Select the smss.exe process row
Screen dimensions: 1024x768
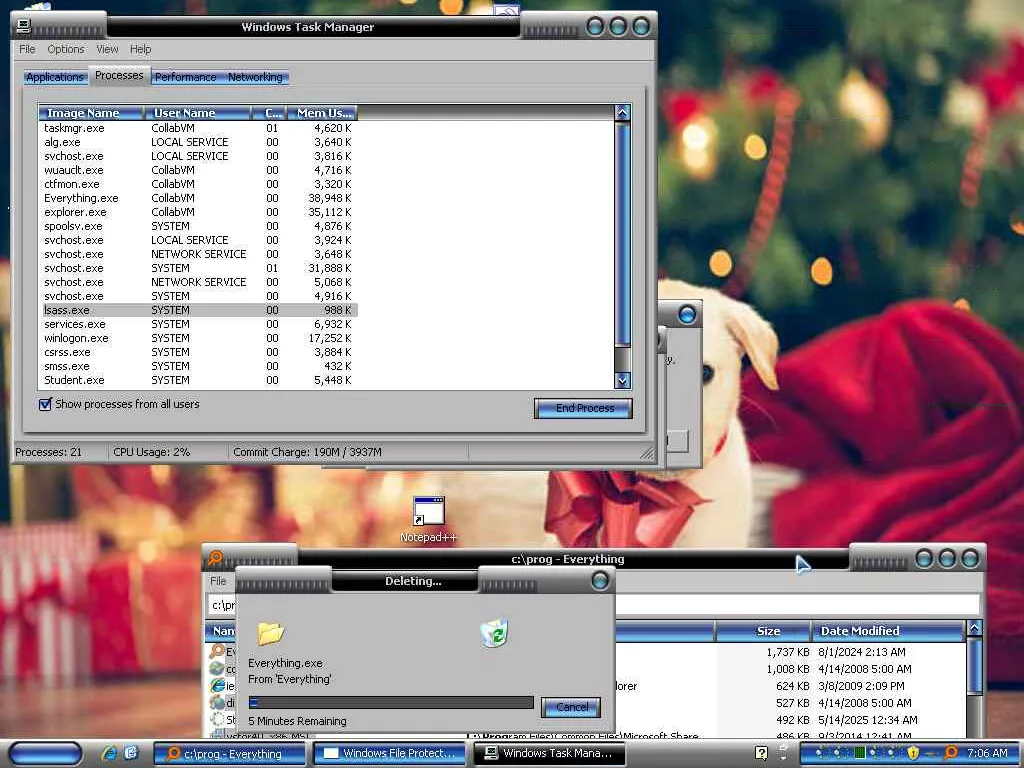(198, 366)
